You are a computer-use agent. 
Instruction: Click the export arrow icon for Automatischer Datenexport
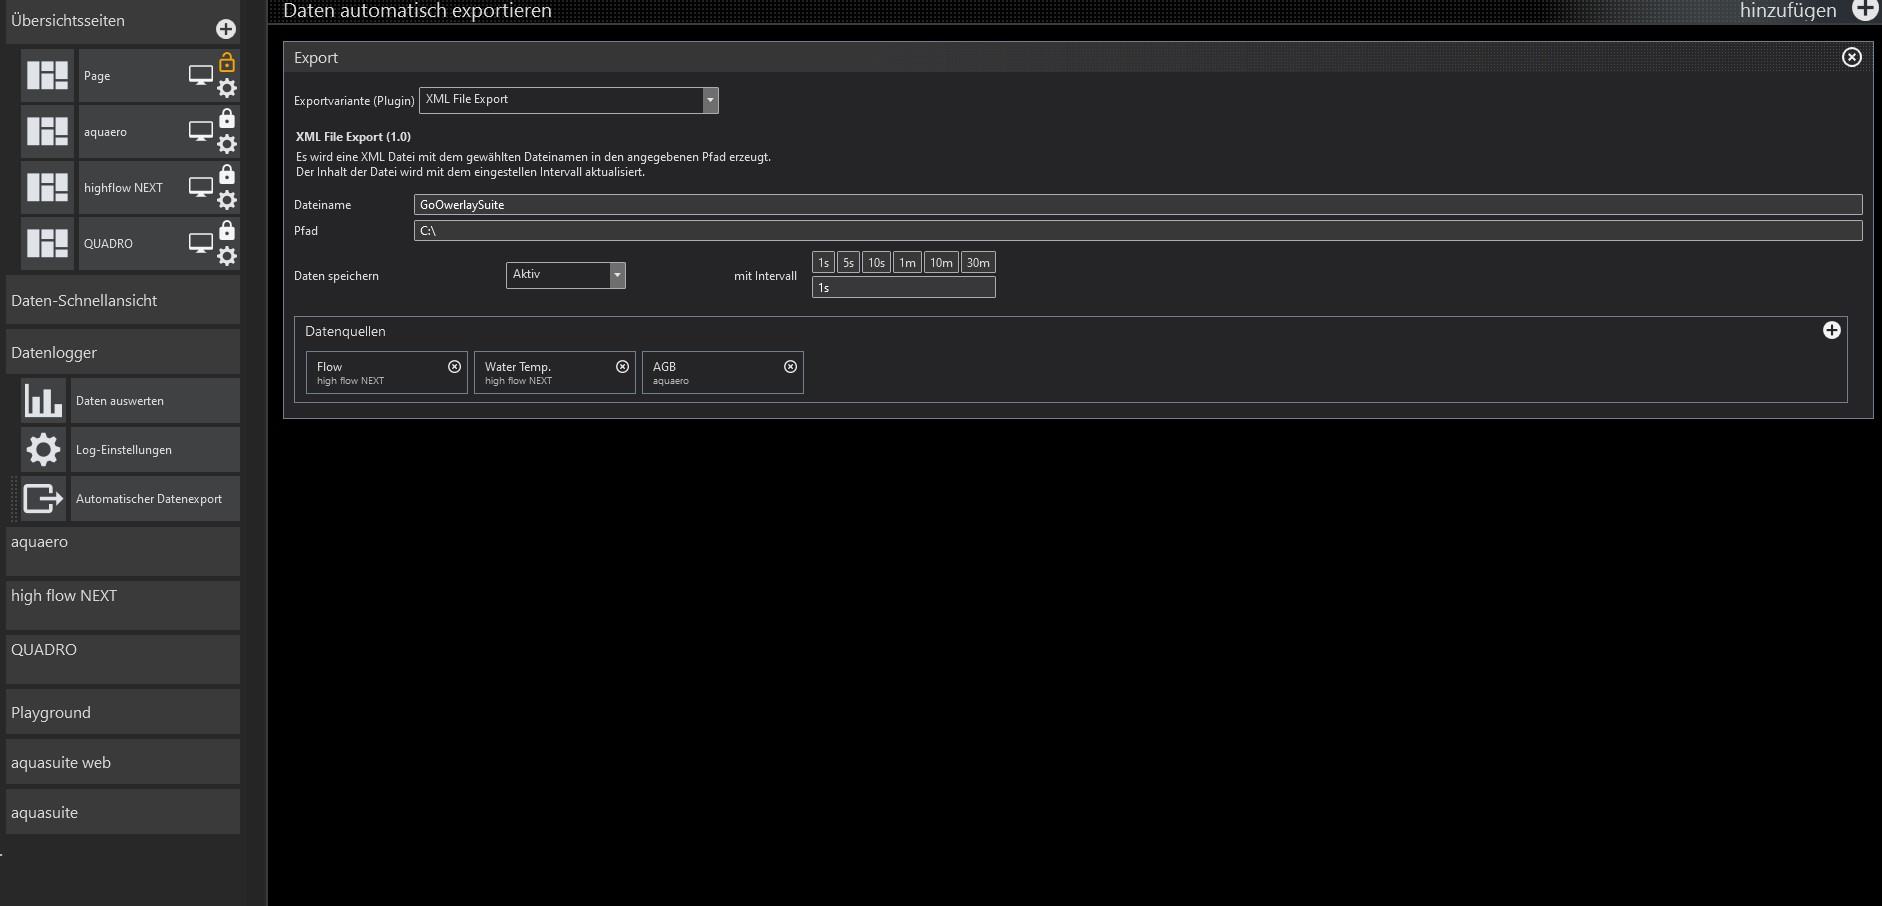pyautogui.click(x=43, y=498)
